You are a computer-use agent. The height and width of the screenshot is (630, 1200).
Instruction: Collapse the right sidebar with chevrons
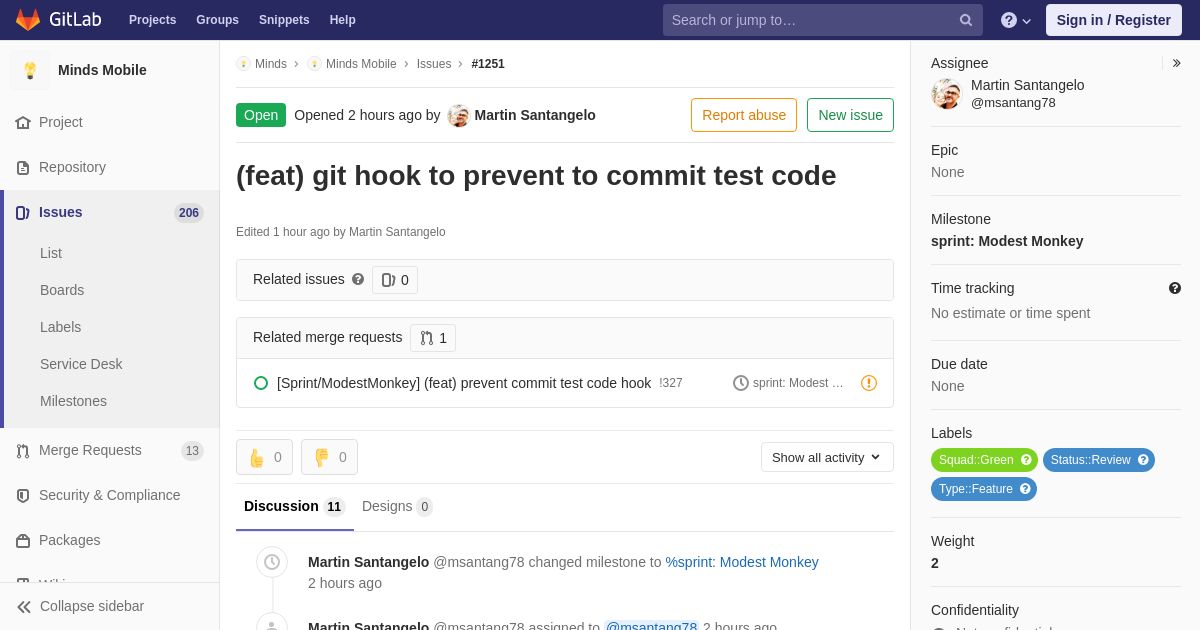1176,63
